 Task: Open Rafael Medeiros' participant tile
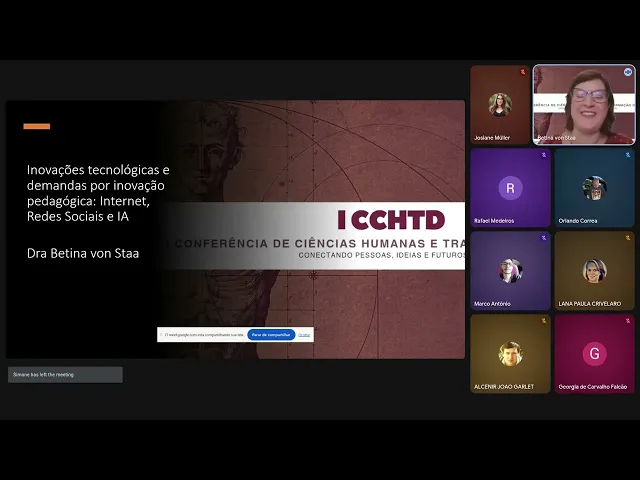tap(510, 188)
